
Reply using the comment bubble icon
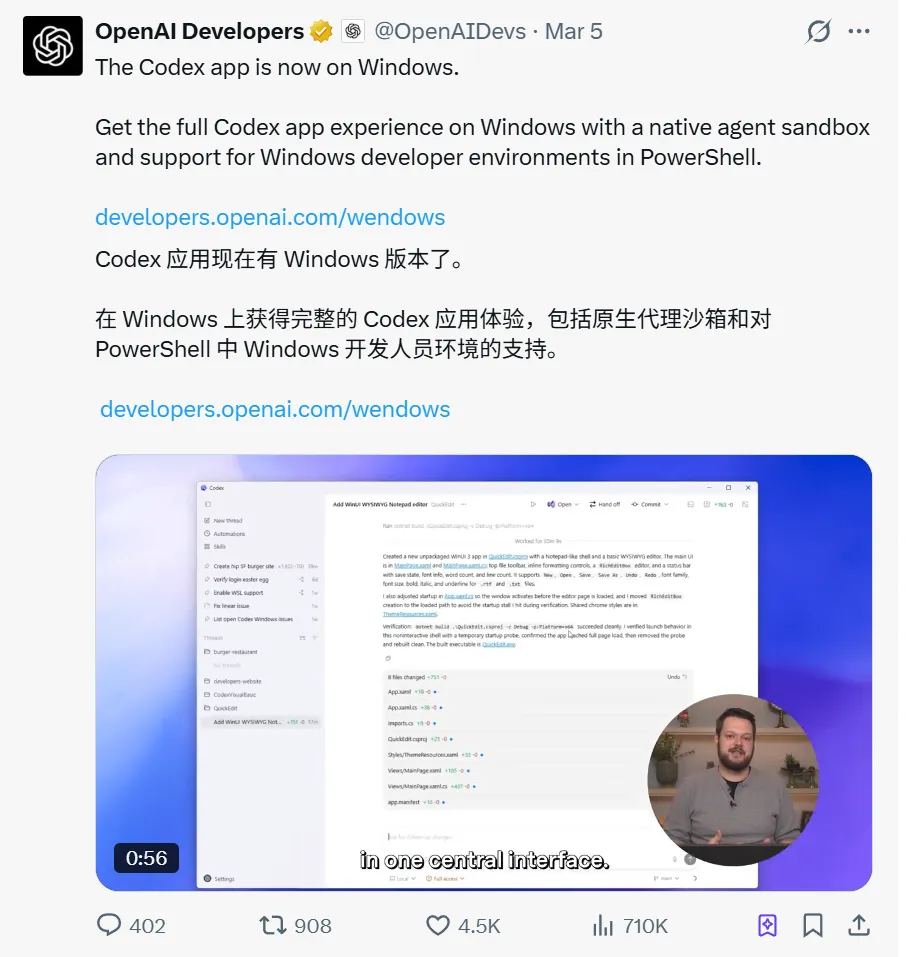(x=109, y=925)
